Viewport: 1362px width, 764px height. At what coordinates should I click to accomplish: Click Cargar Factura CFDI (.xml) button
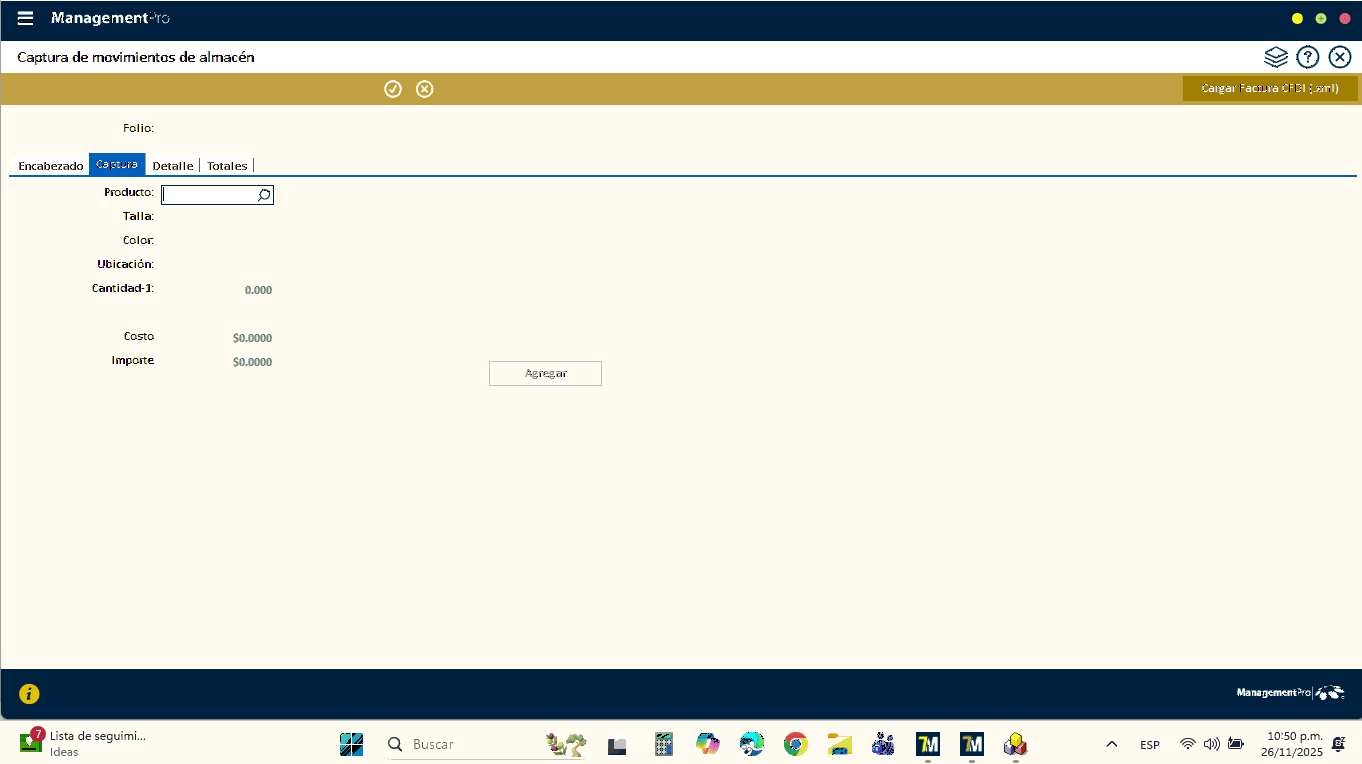coord(1270,89)
